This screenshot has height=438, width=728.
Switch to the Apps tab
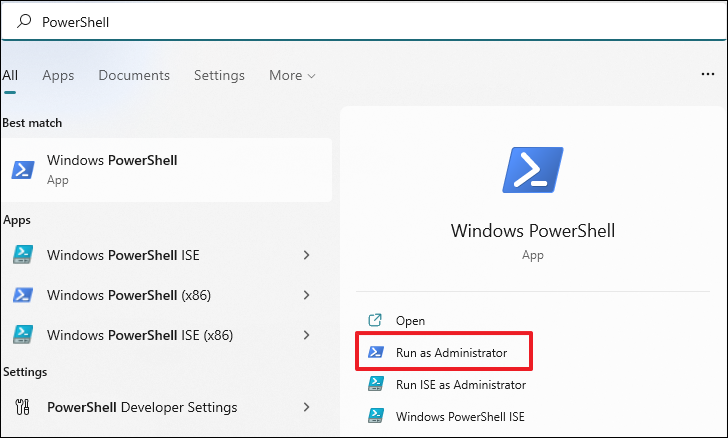point(58,75)
